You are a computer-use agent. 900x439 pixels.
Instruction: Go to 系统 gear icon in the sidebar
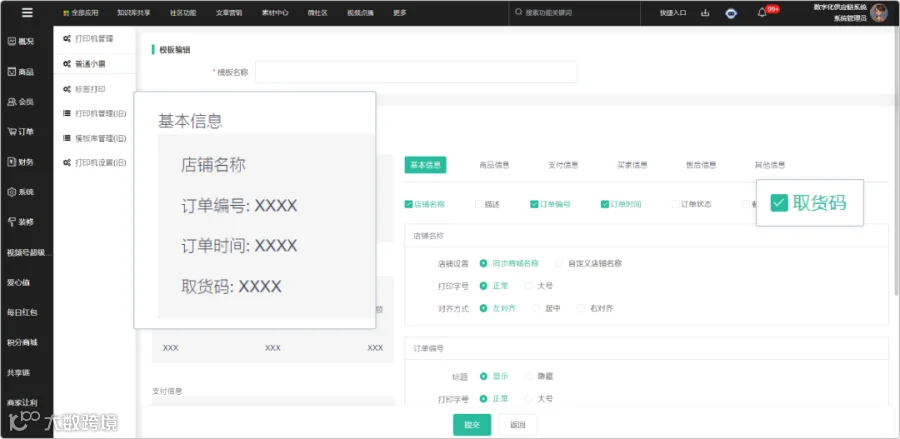11,192
